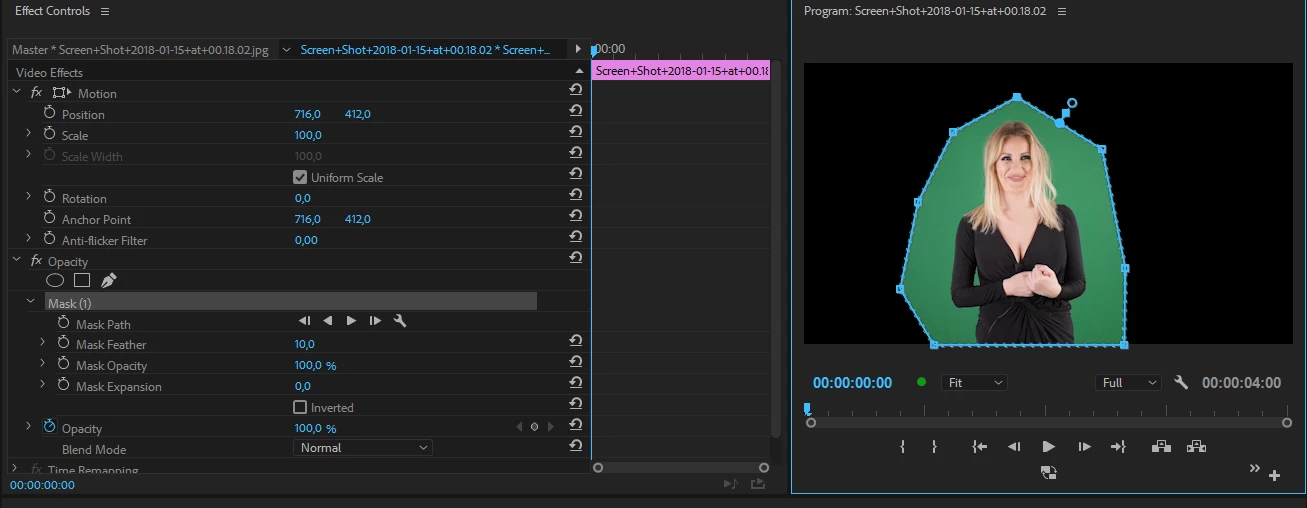
Task: Click the pink clip in Effect Controls timeline
Action: (681, 71)
